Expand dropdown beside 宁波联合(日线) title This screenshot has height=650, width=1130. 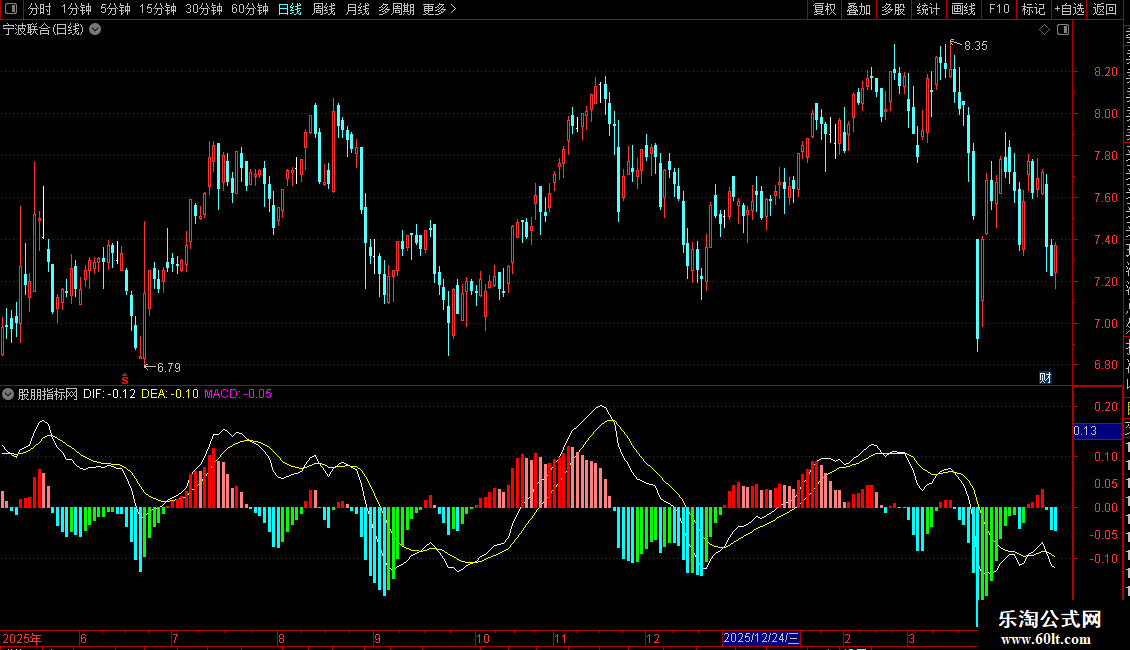(x=95, y=30)
